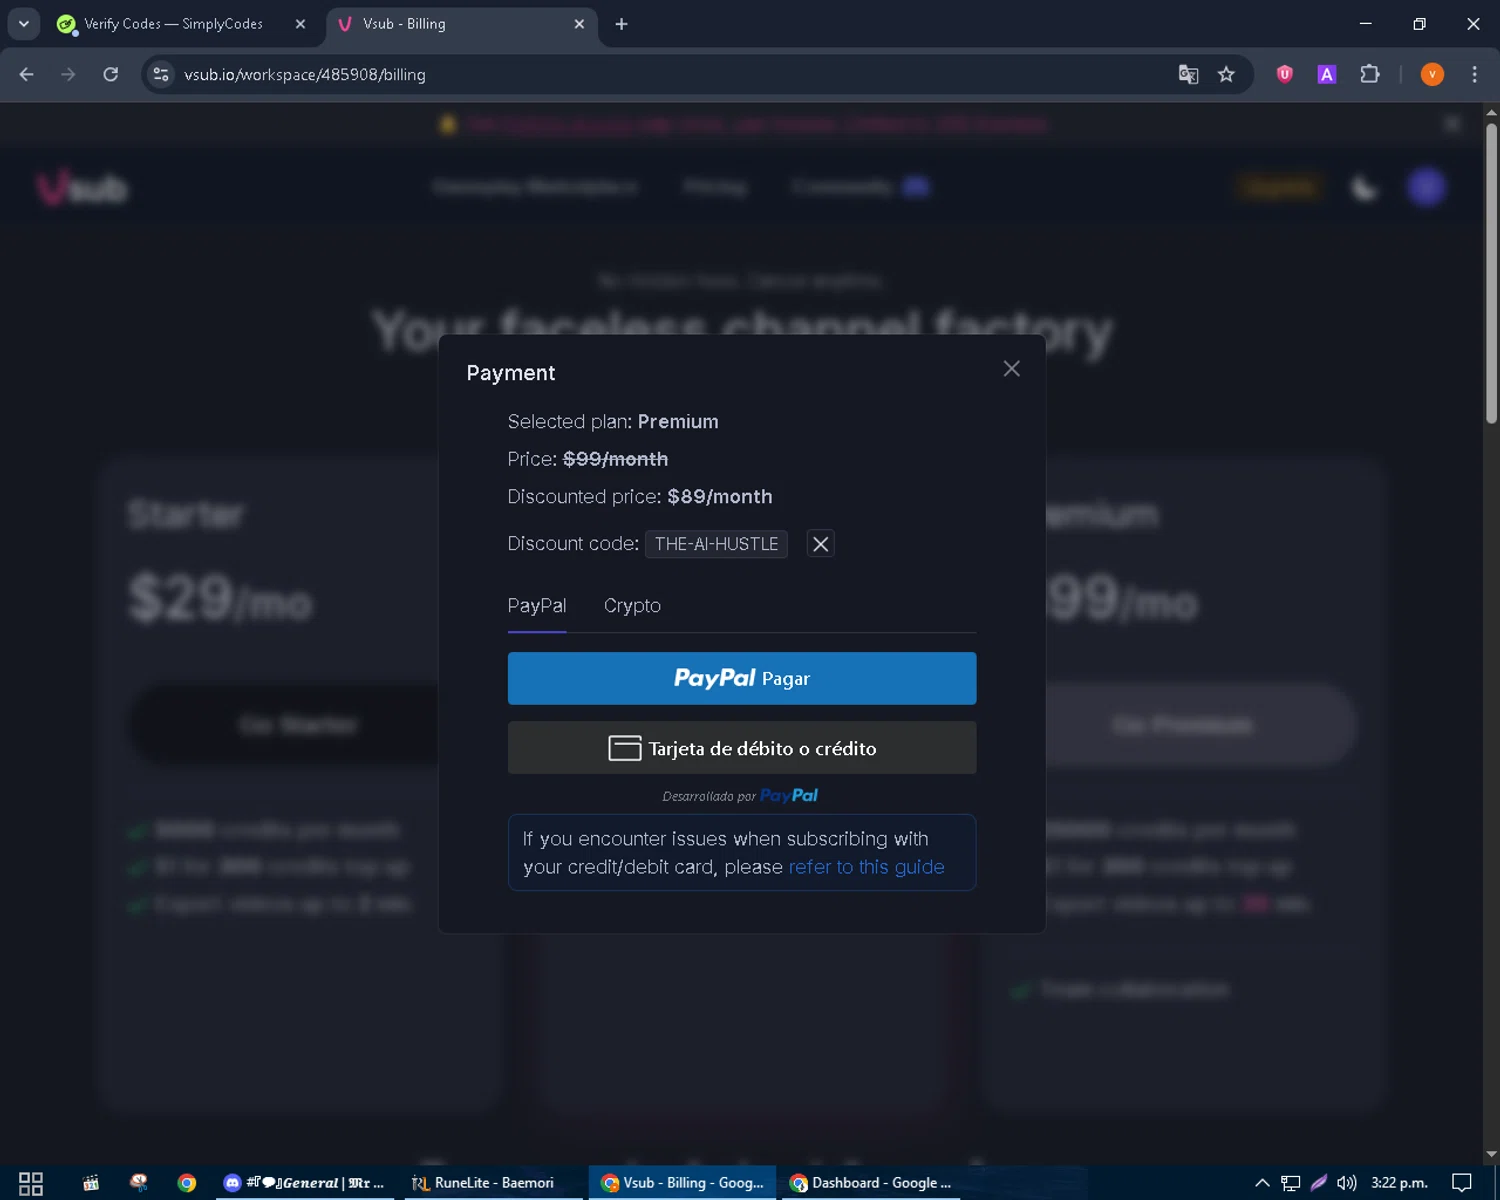Close the Payment dialog
Screen dimensions: 1500x1200
tap(1011, 369)
